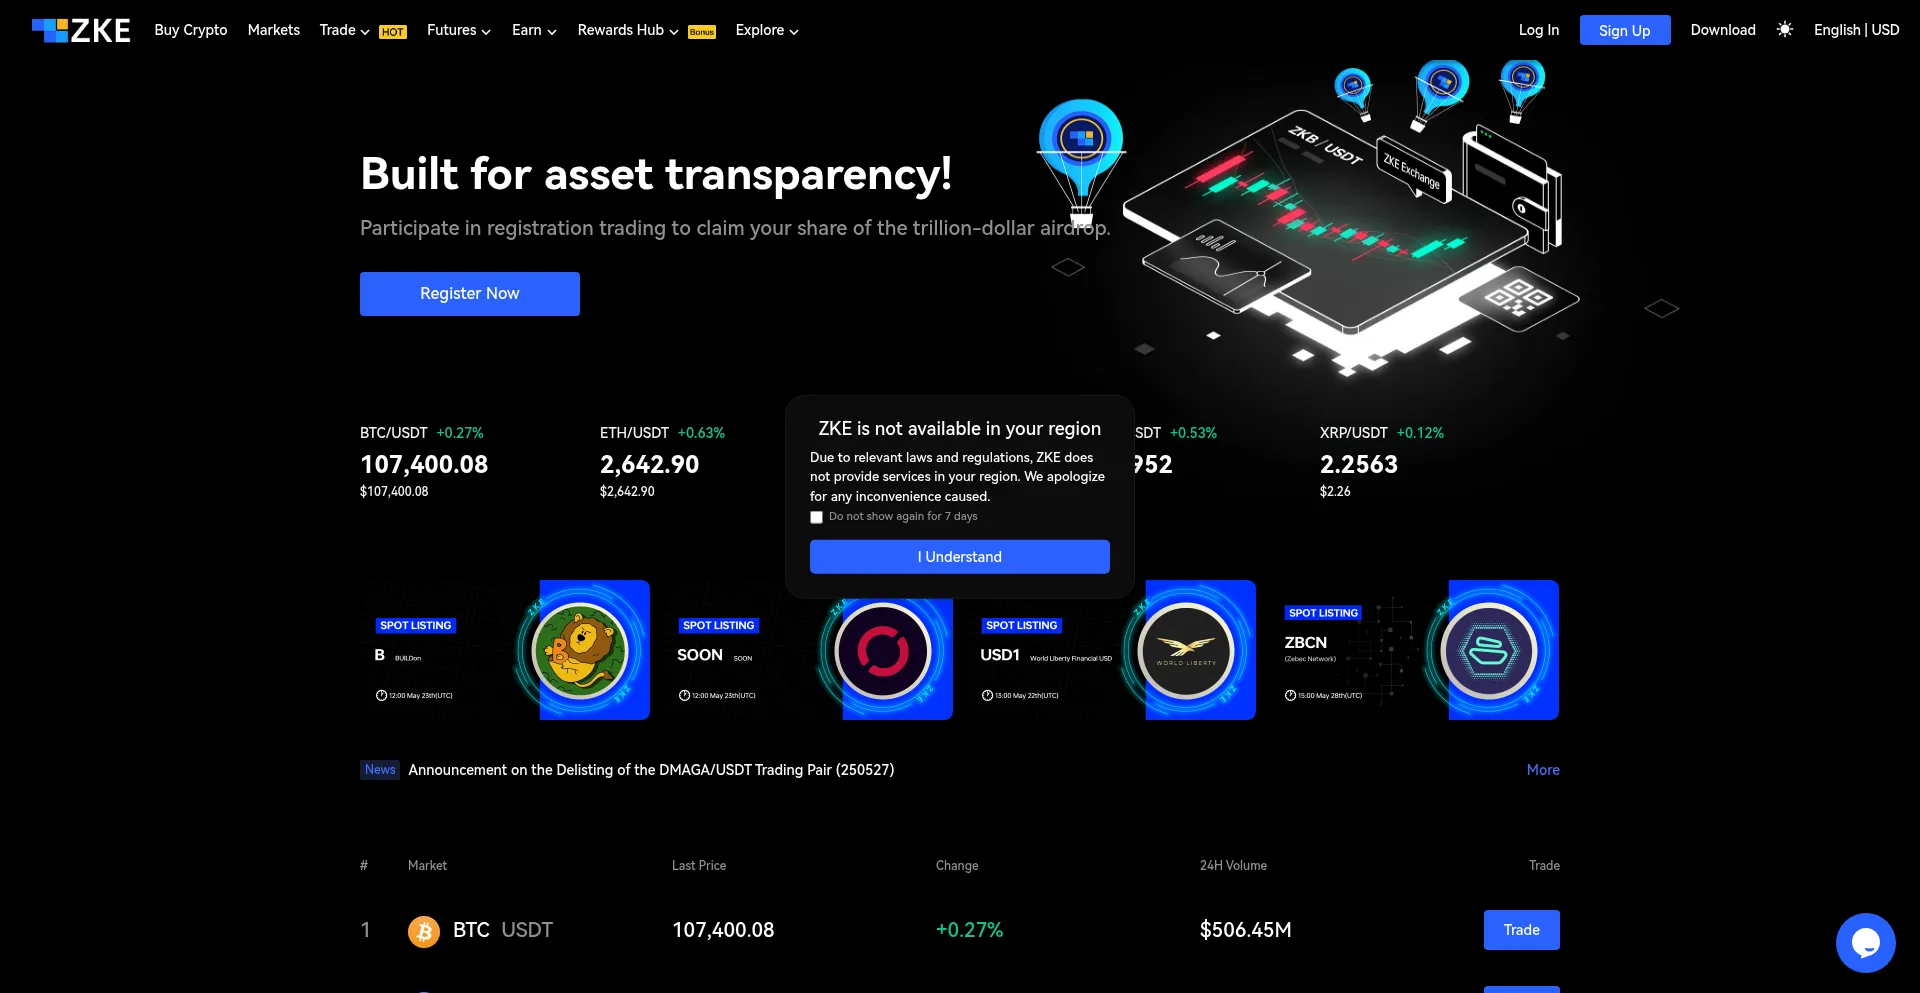This screenshot has width=1920, height=993.
Task: Open the DMAGA/USDT delisting announcement
Action: (651, 770)
